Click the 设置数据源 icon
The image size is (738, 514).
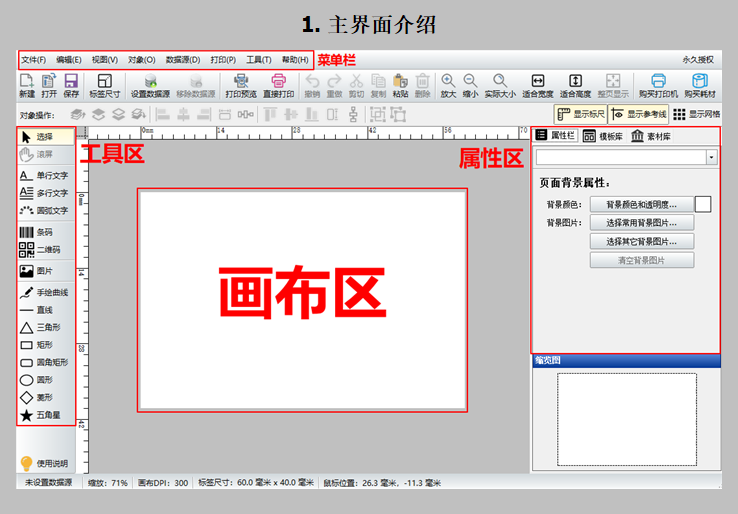click(150, 86)
